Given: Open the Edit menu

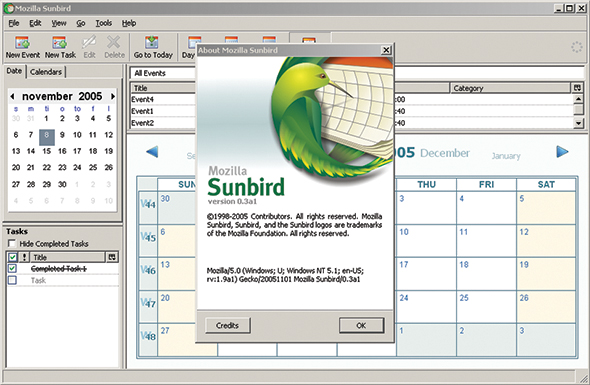Looking at the screenshot, I should 35,23.
